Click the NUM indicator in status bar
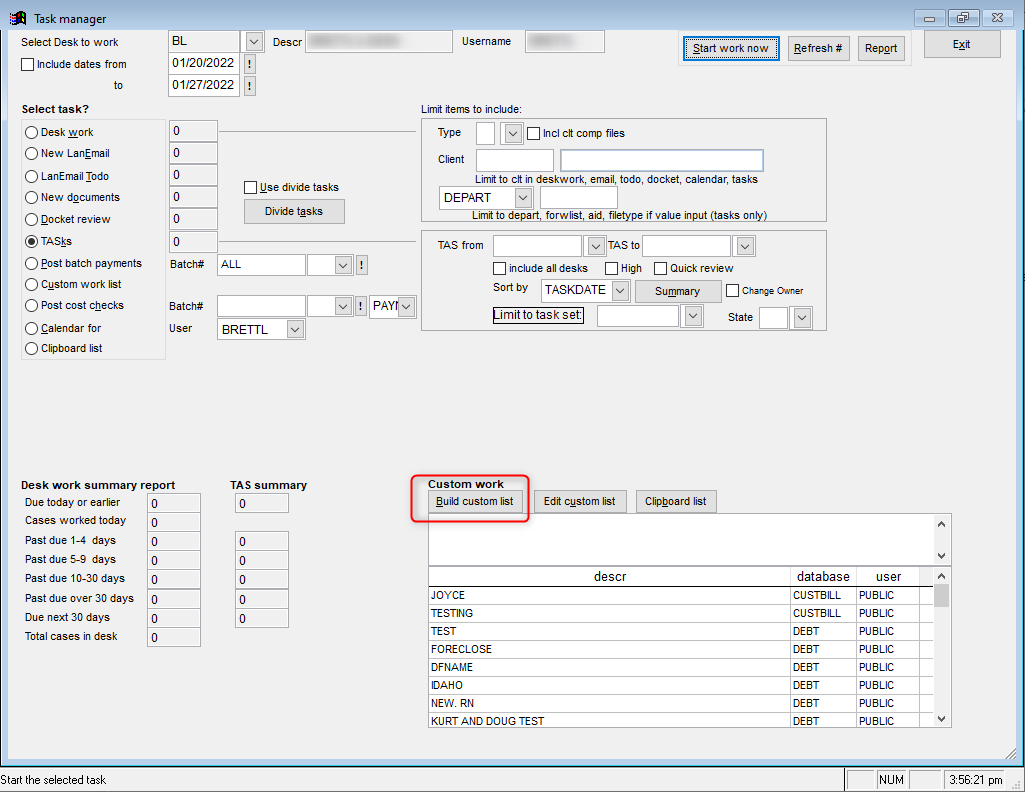The image size is (1025, 792). coord(891,780)
